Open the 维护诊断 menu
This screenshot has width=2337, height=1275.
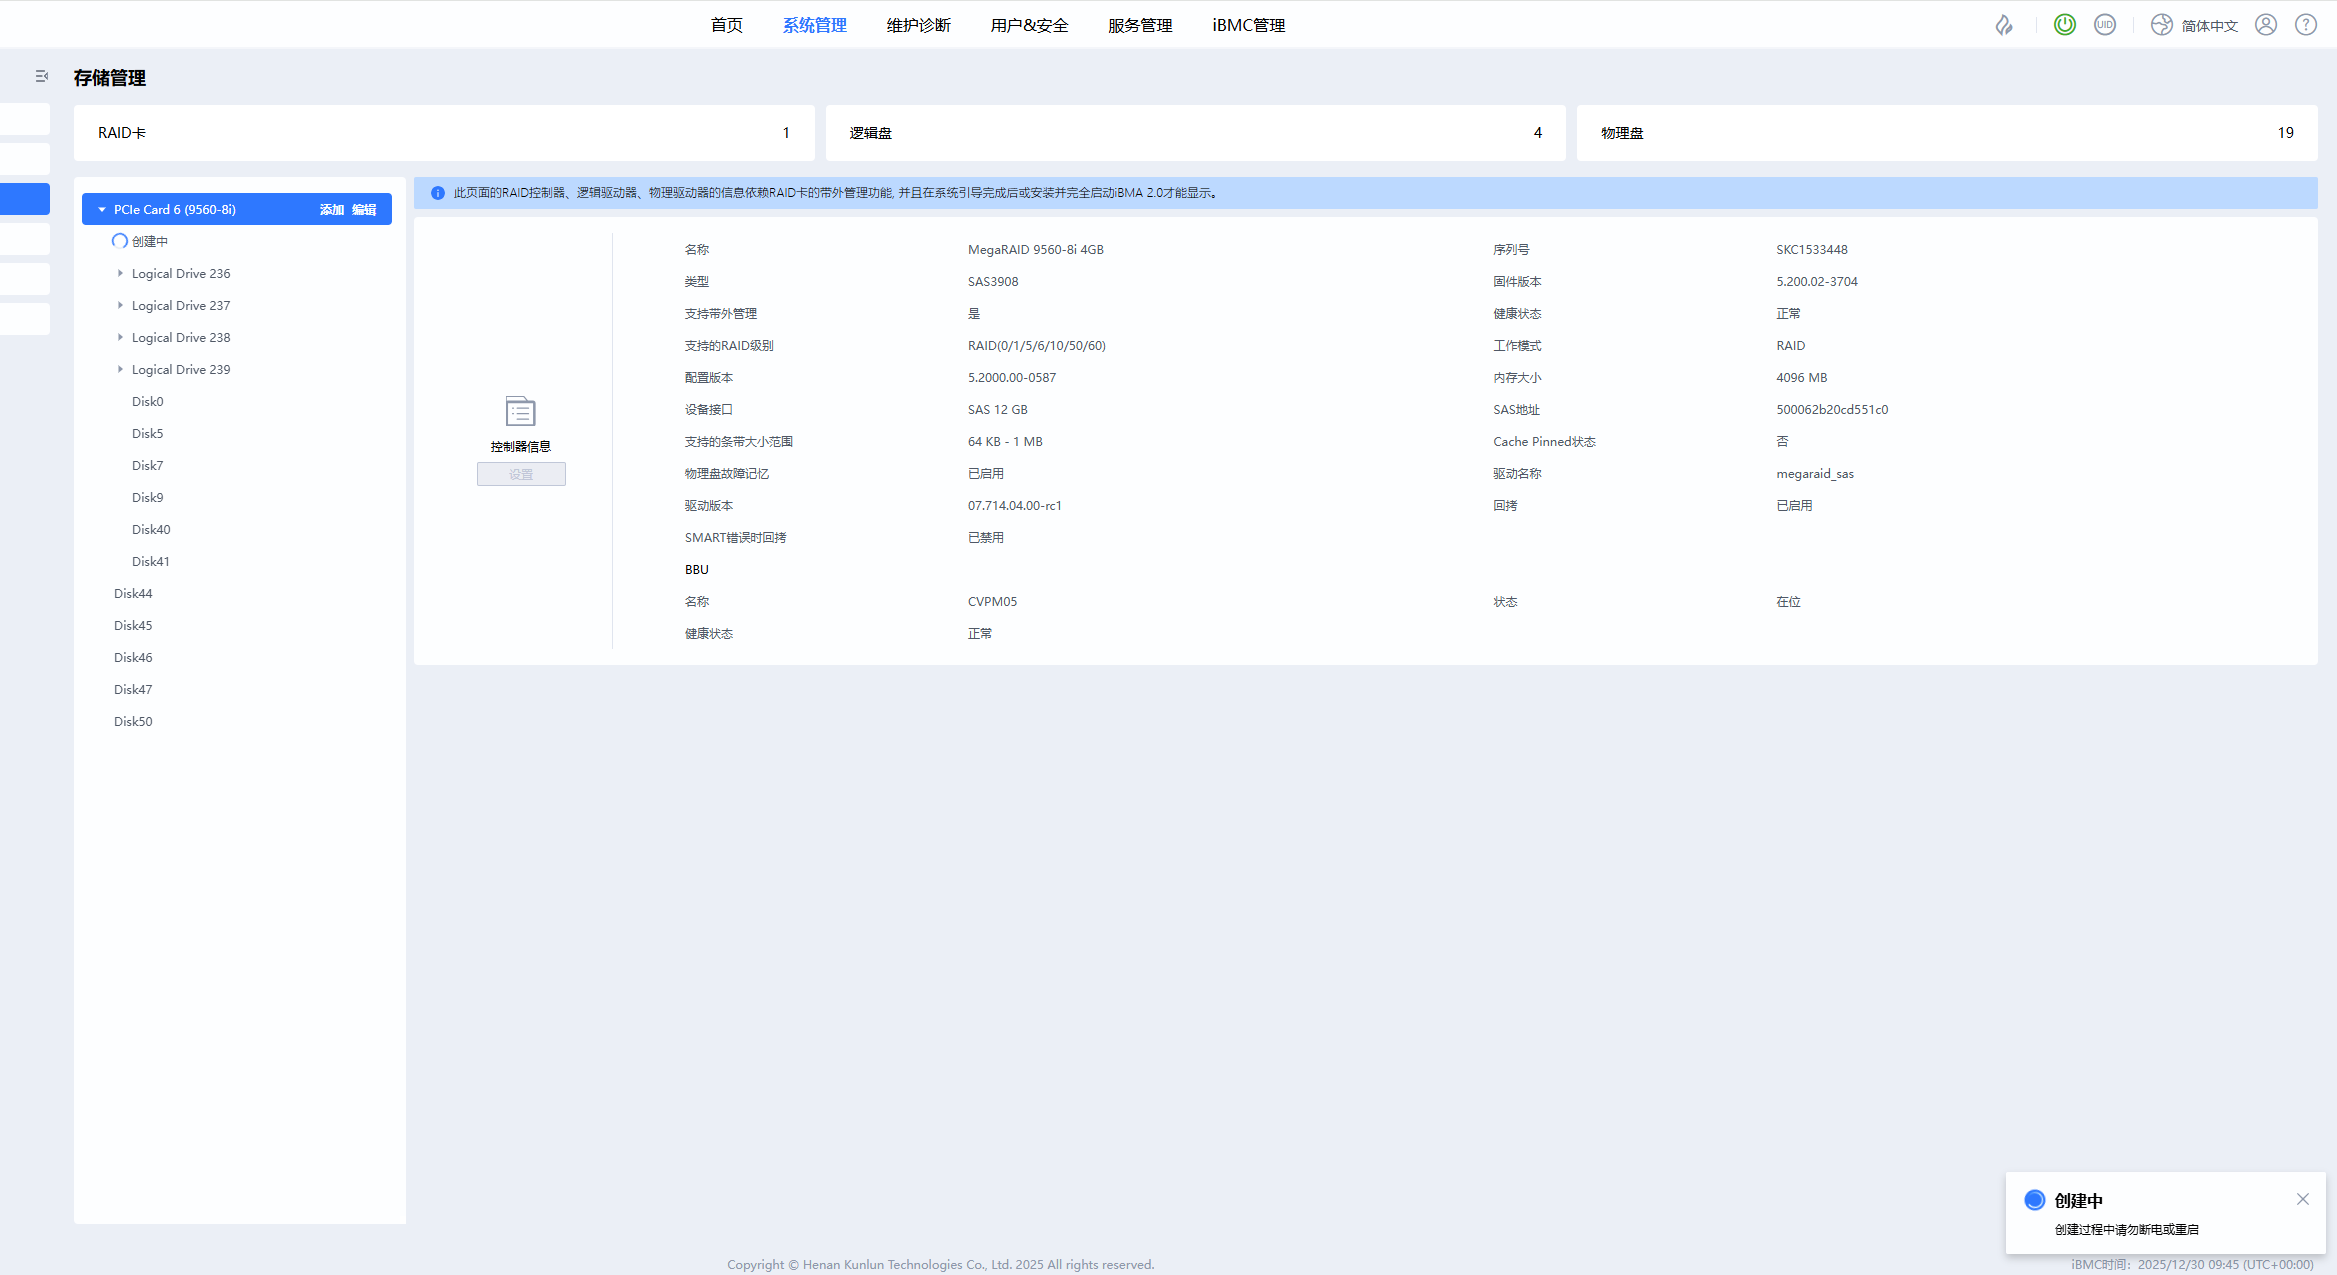(x=918, y=25)
